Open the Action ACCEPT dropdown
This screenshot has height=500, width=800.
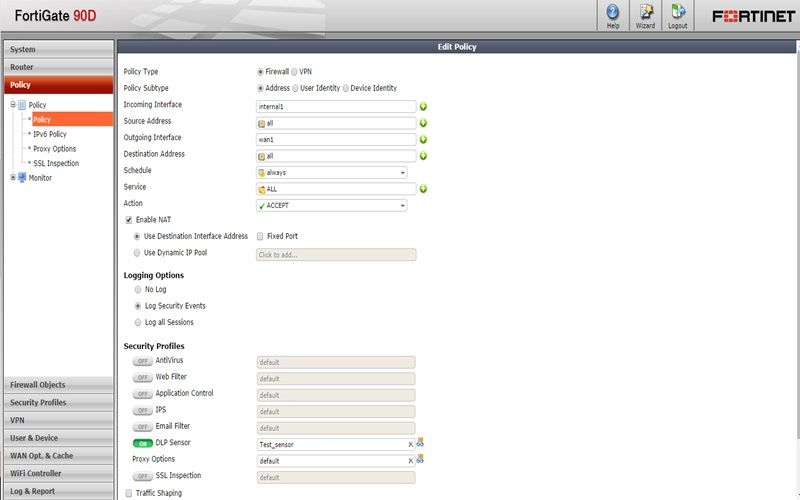(x=331, y=206)
